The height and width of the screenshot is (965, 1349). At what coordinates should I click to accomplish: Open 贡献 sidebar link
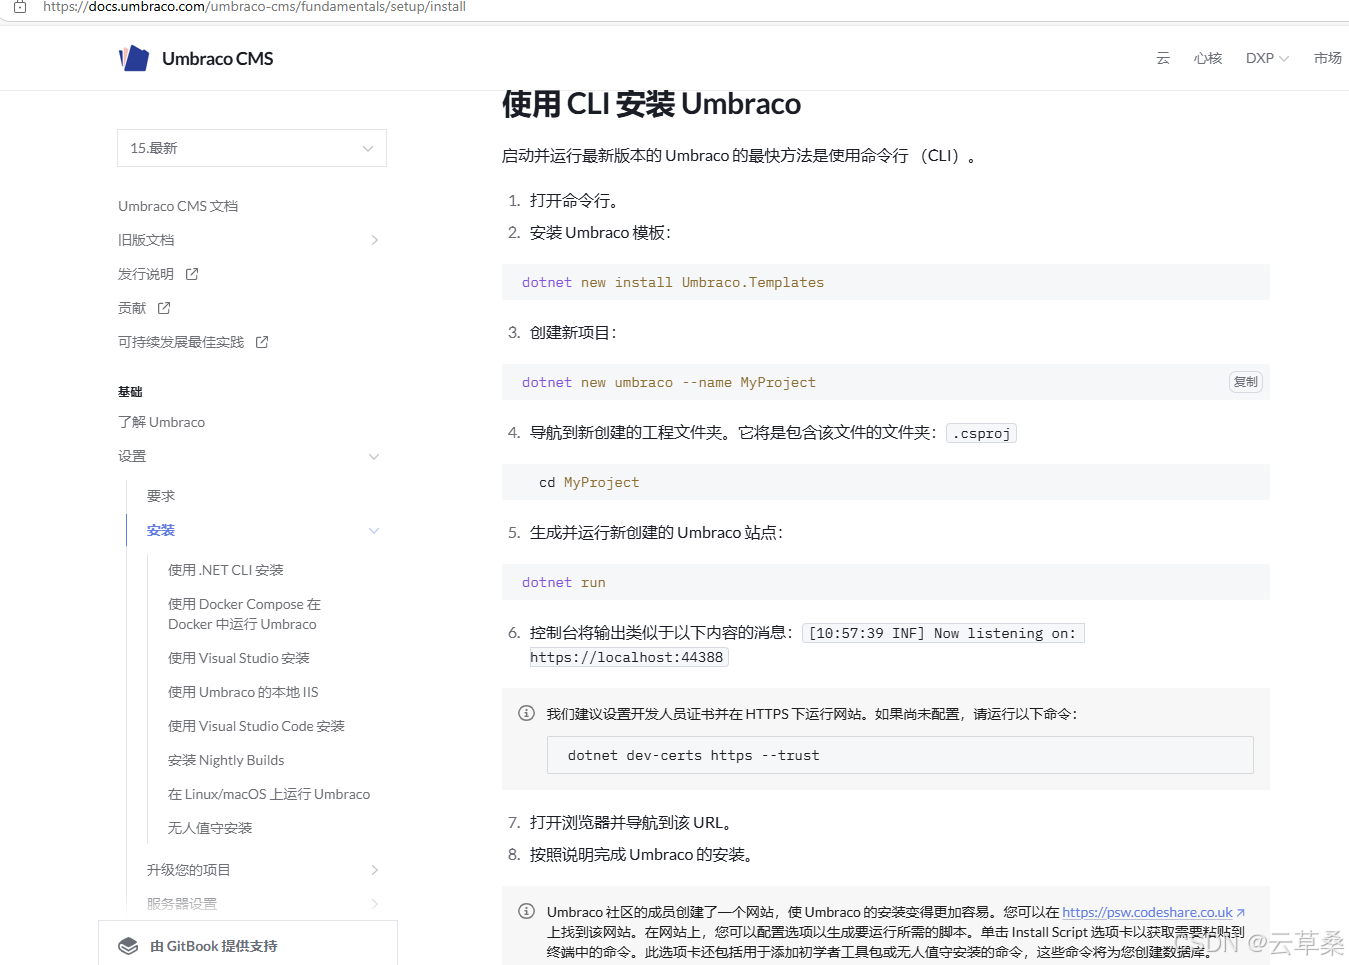[x=132, y=308]
